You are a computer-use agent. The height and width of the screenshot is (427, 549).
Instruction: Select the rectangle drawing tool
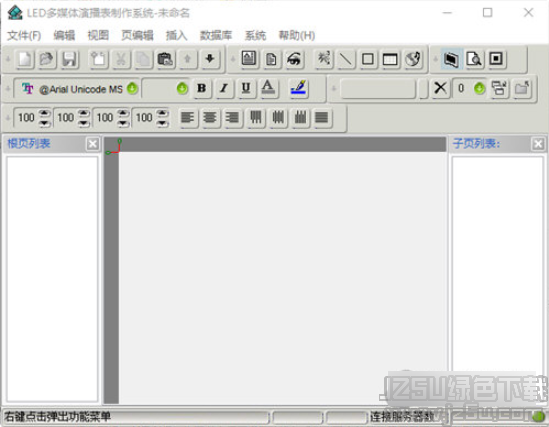[x=368, y=59]
